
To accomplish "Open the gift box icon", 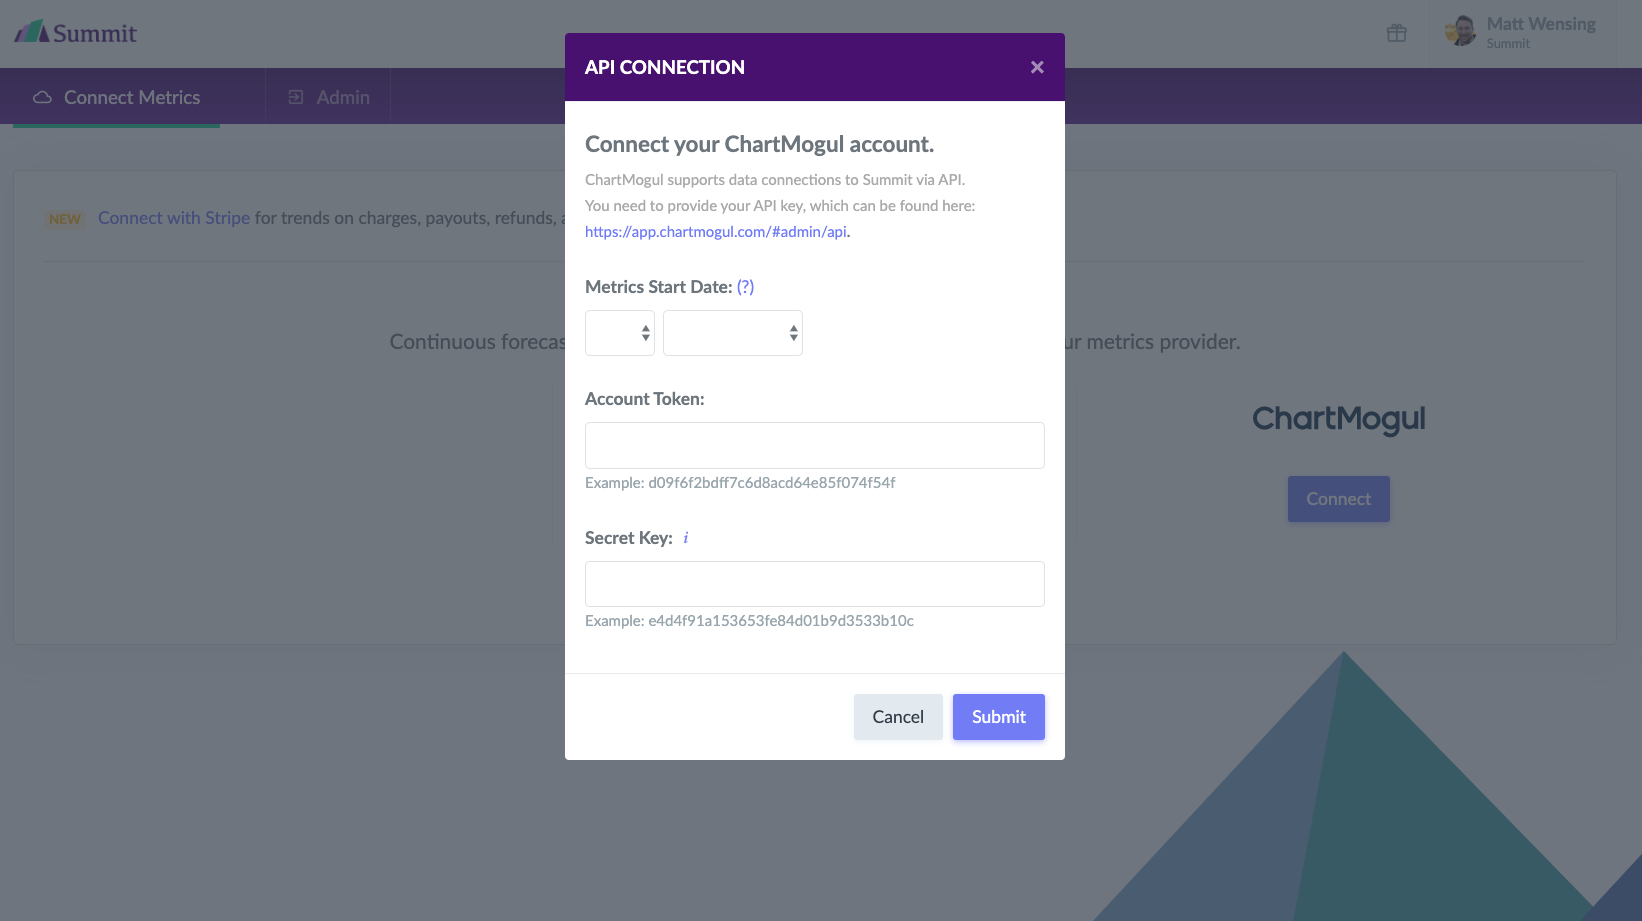I will pyautogui.click(x=1397, y=33).
